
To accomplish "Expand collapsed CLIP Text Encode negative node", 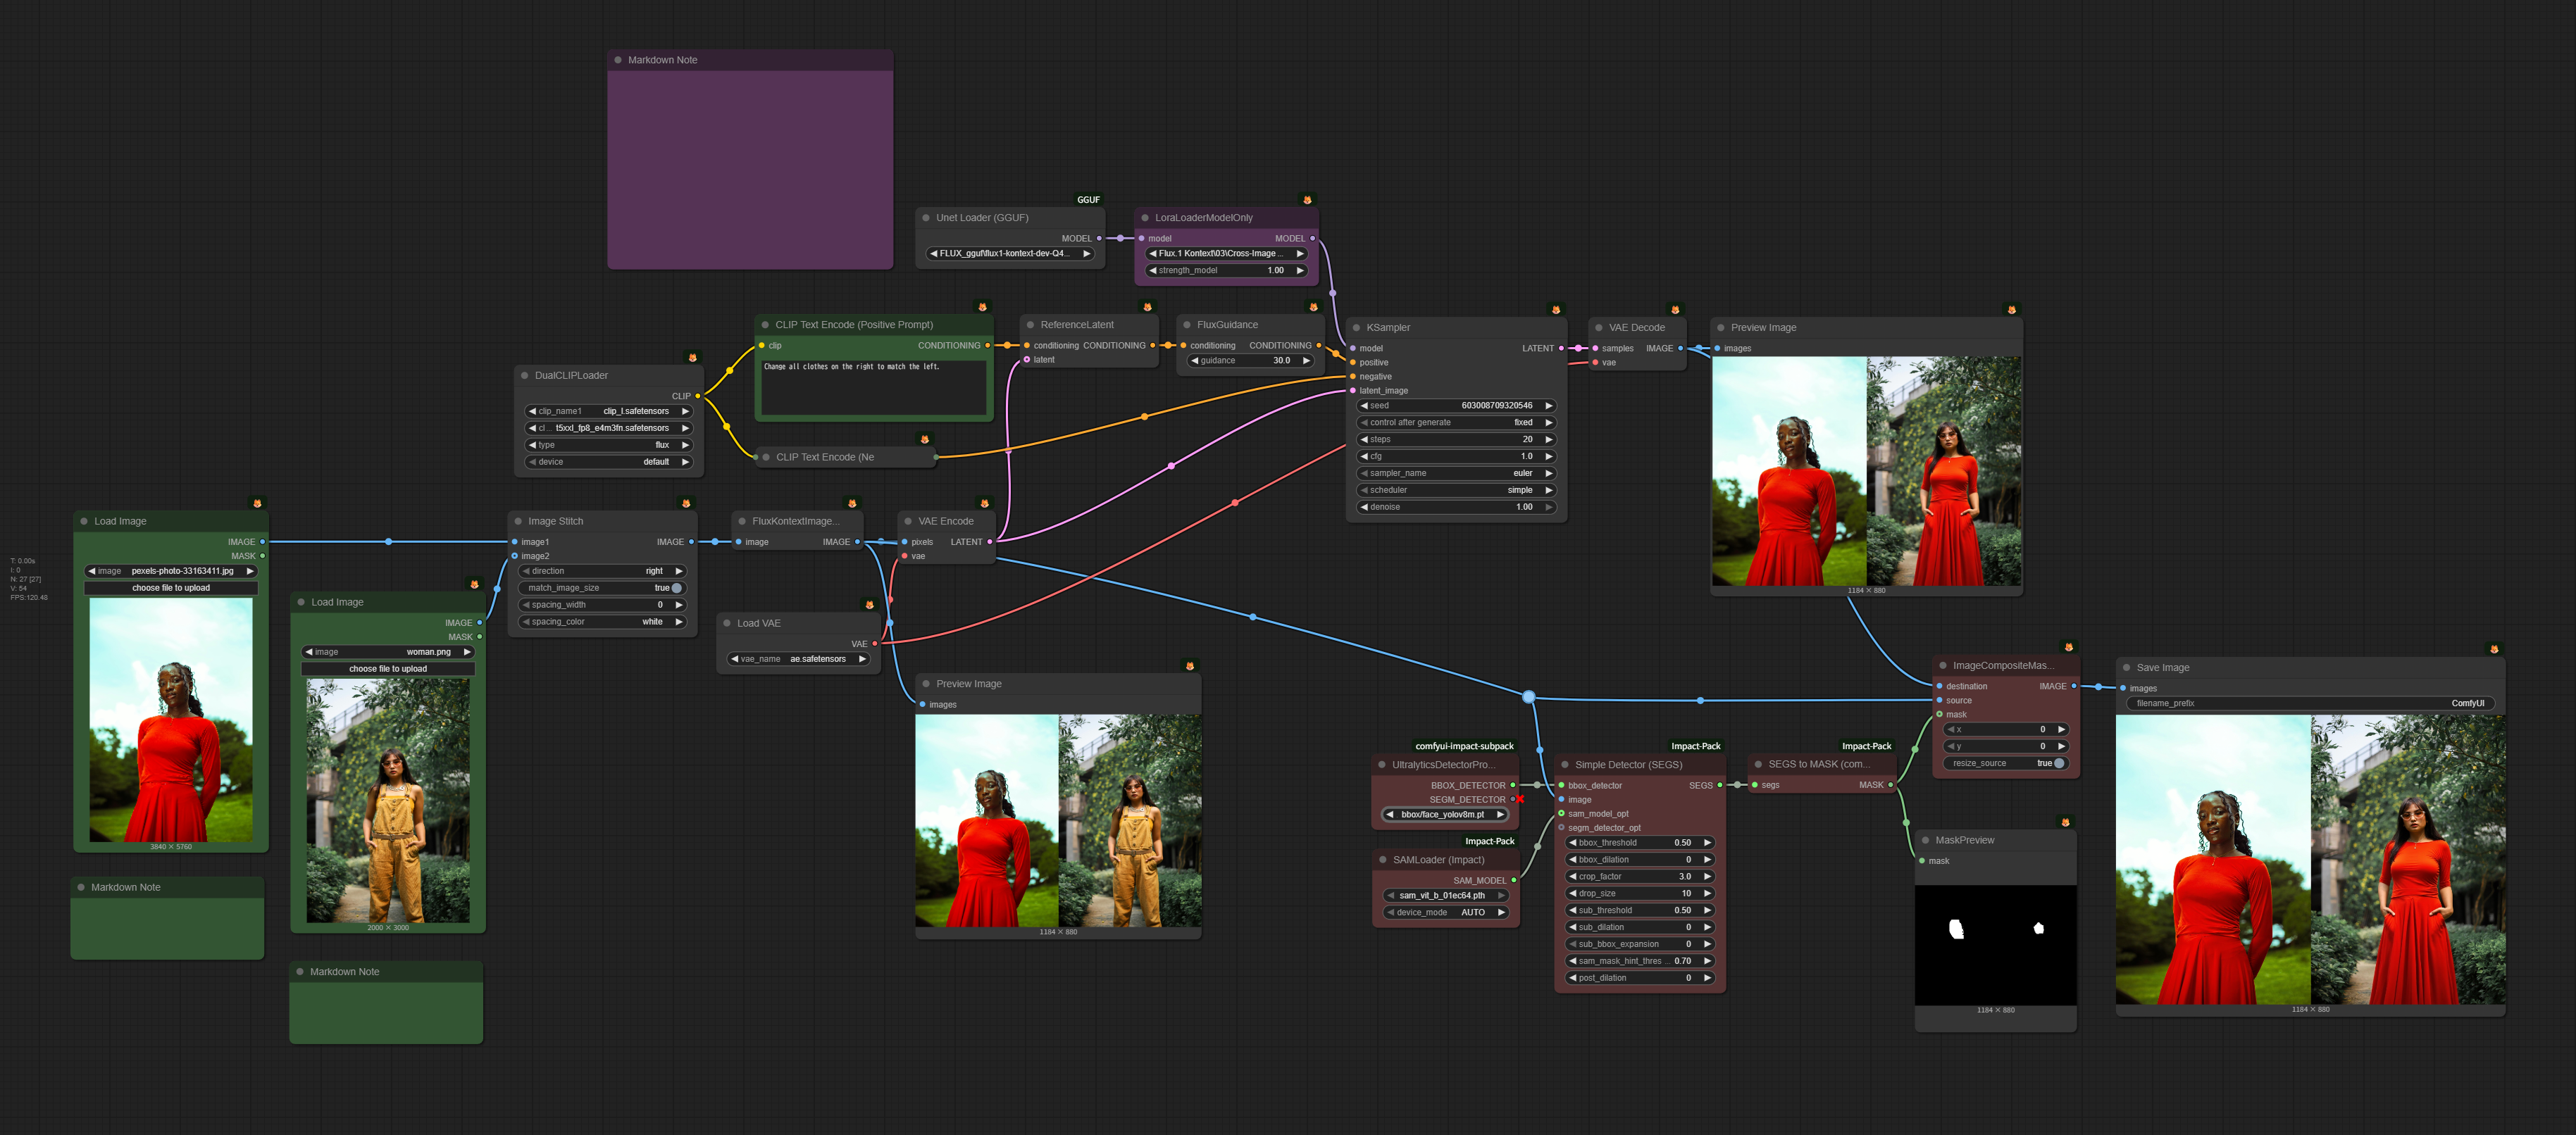I will (x=766, y=457).
